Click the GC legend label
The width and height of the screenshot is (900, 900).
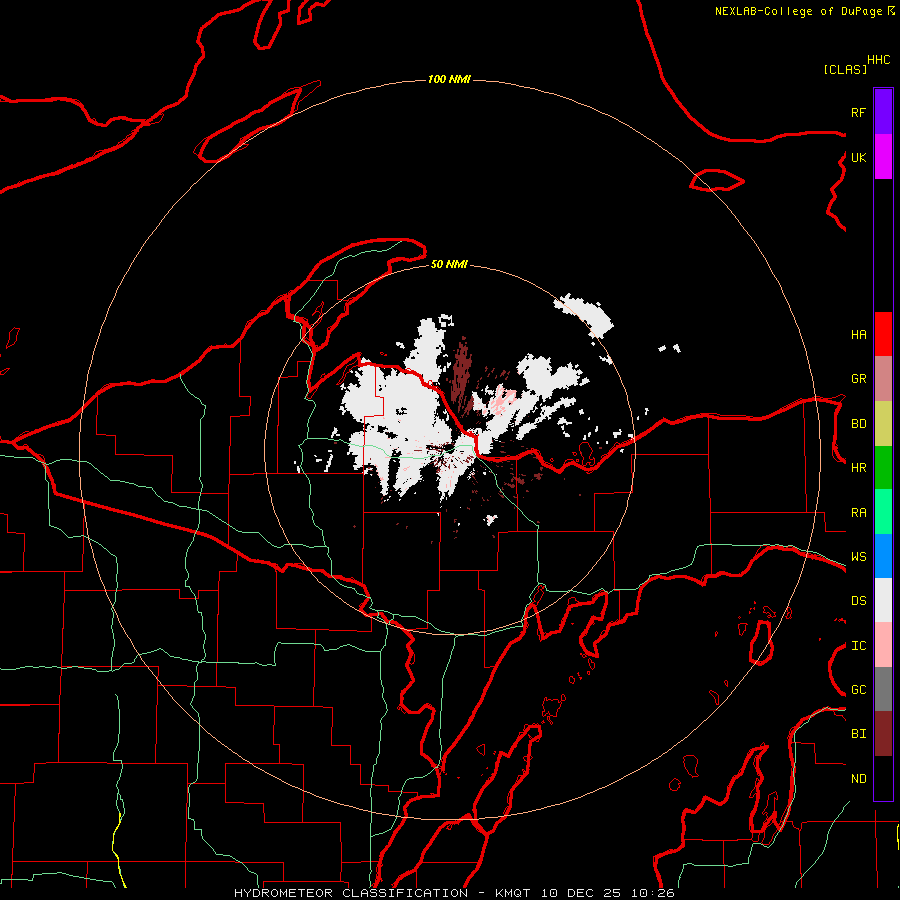tap(858, 690)
